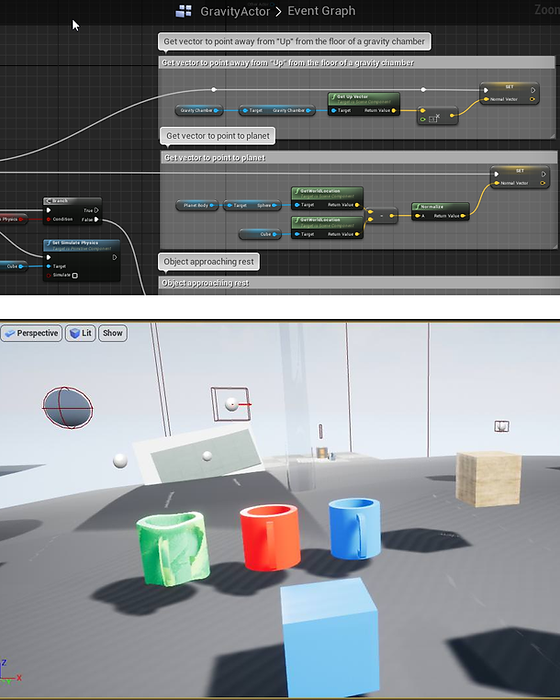Select the blue mug in the viewport

(355, 528)
